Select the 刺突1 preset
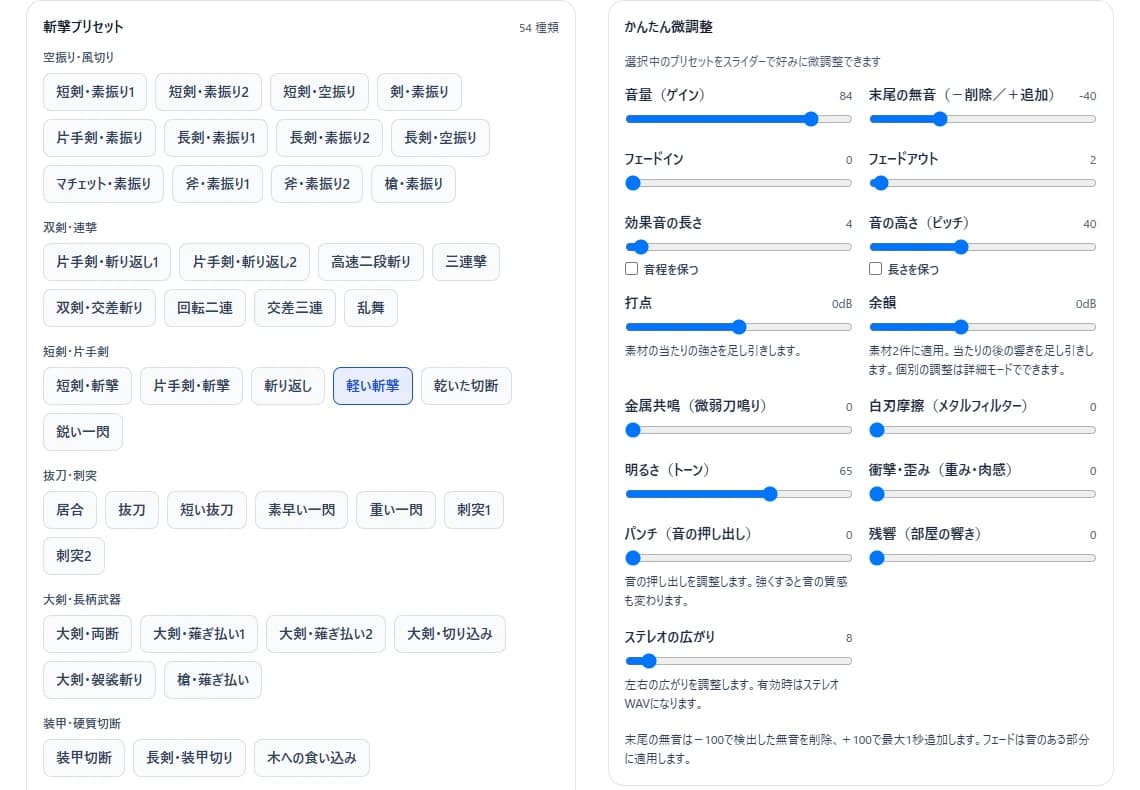Viewport: 1140px width, 790px height. pyautogui.click(x=473, y=509)
